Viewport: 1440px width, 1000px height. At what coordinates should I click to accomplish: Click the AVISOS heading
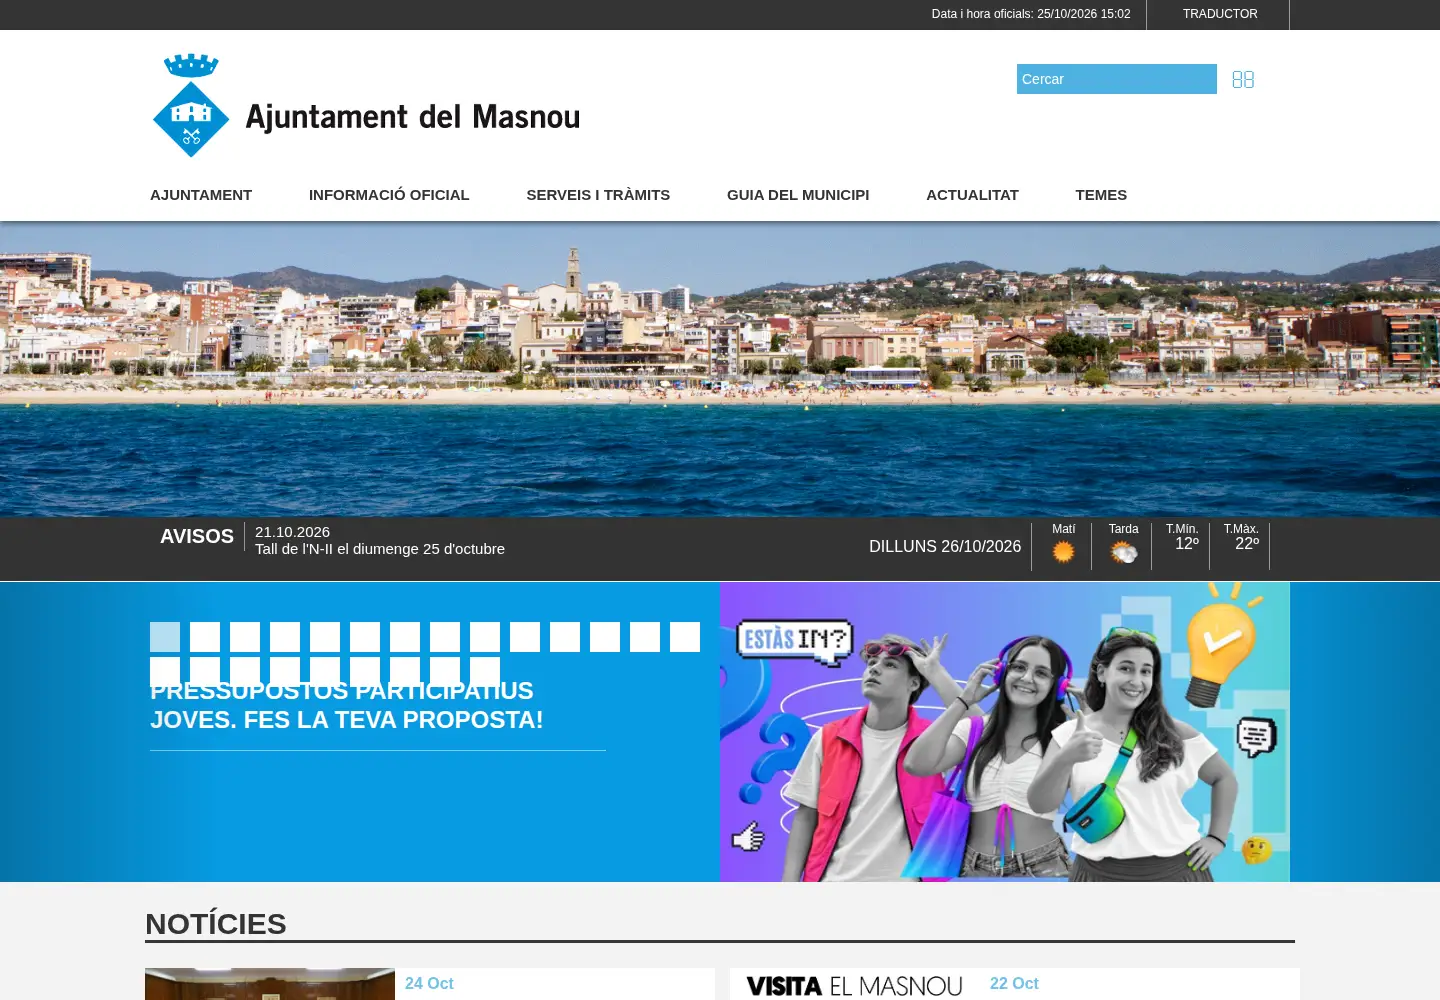(x=197, y=537)
